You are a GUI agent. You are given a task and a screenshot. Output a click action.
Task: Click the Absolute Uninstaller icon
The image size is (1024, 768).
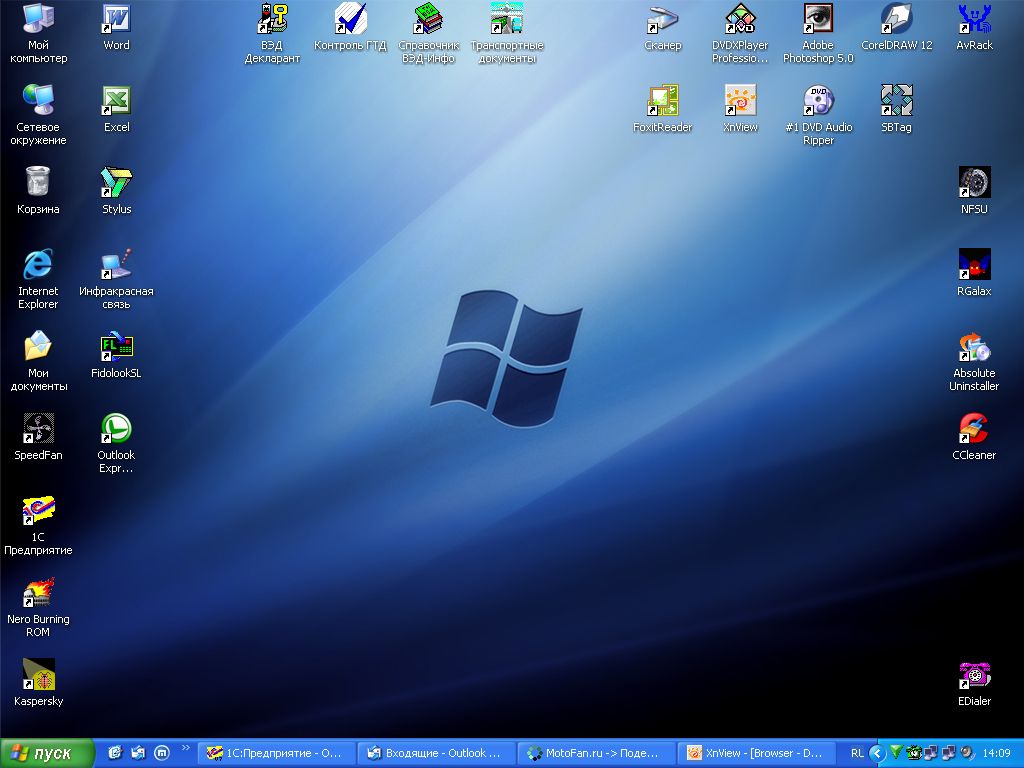click(x=974, y=361)
